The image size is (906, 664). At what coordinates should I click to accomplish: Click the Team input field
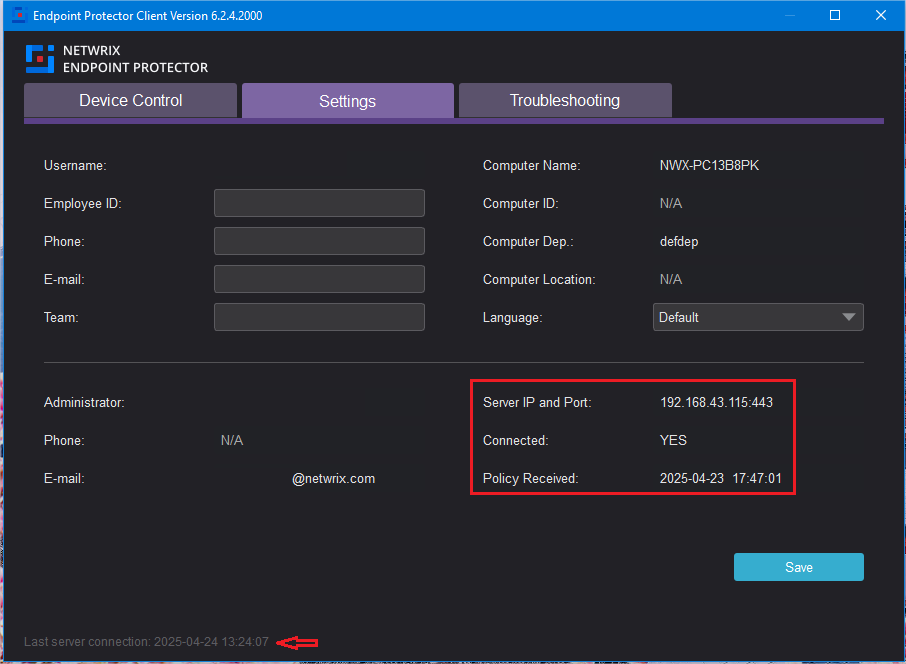[x=318, y=317]
